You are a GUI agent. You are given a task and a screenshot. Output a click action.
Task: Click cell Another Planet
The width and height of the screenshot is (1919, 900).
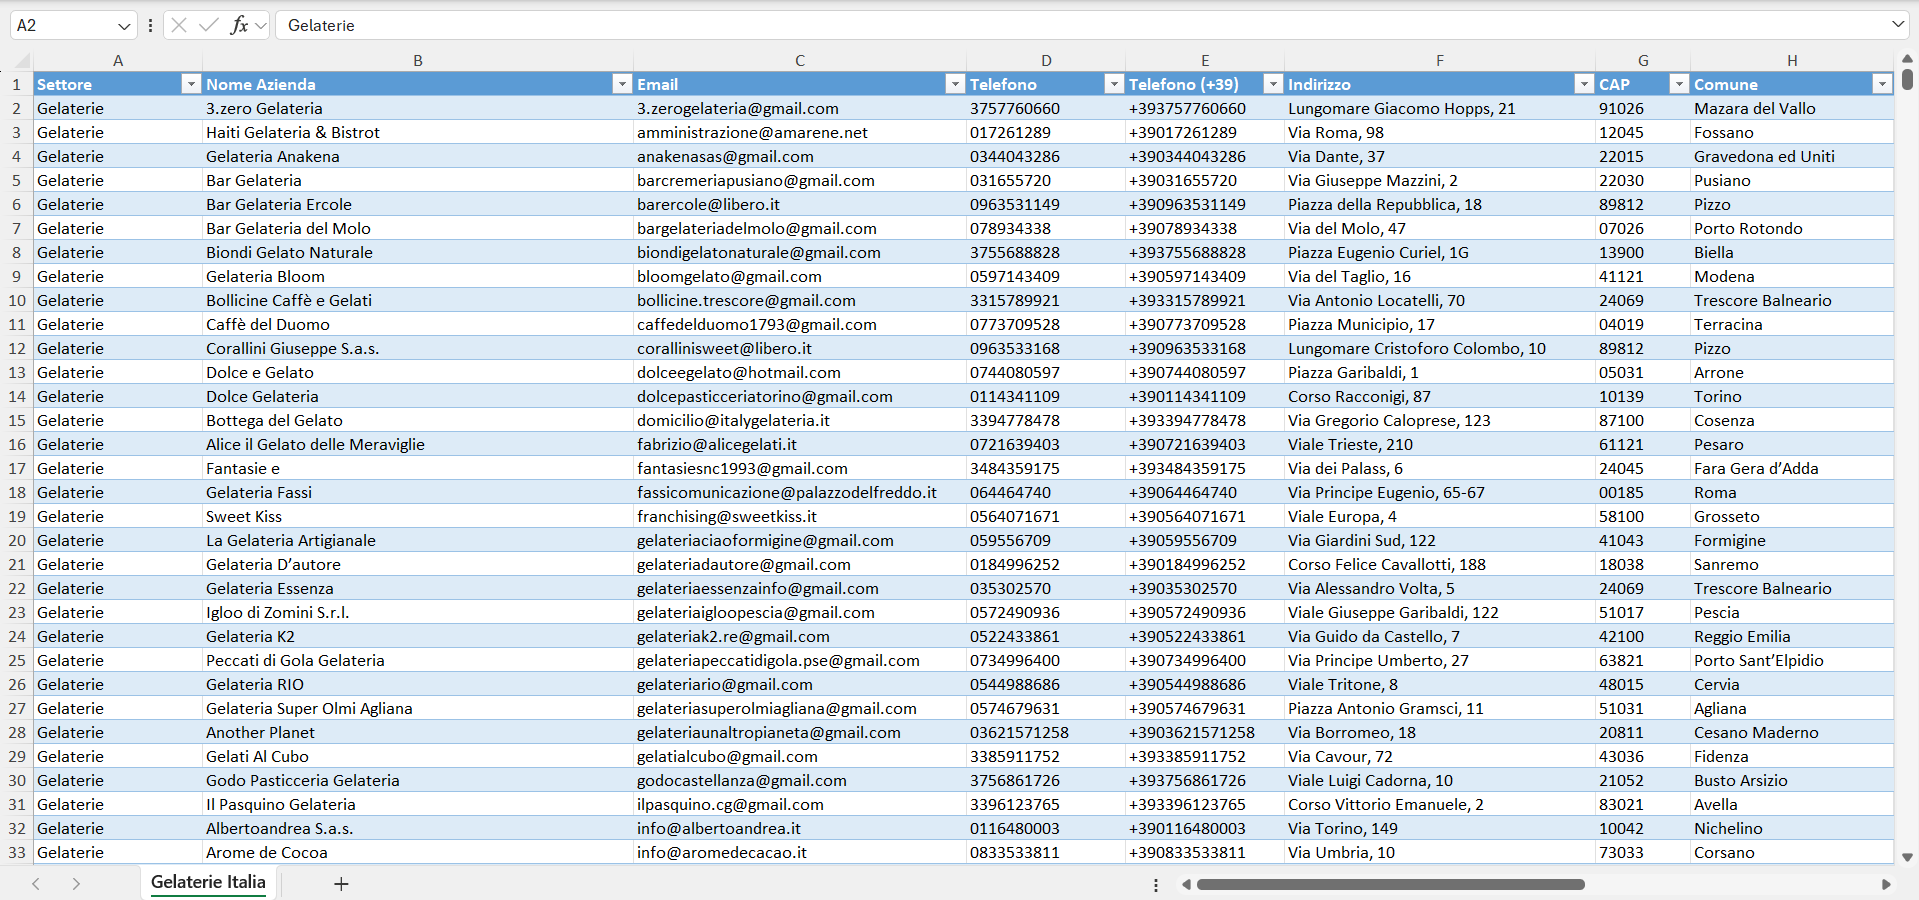tap(418, 732)
